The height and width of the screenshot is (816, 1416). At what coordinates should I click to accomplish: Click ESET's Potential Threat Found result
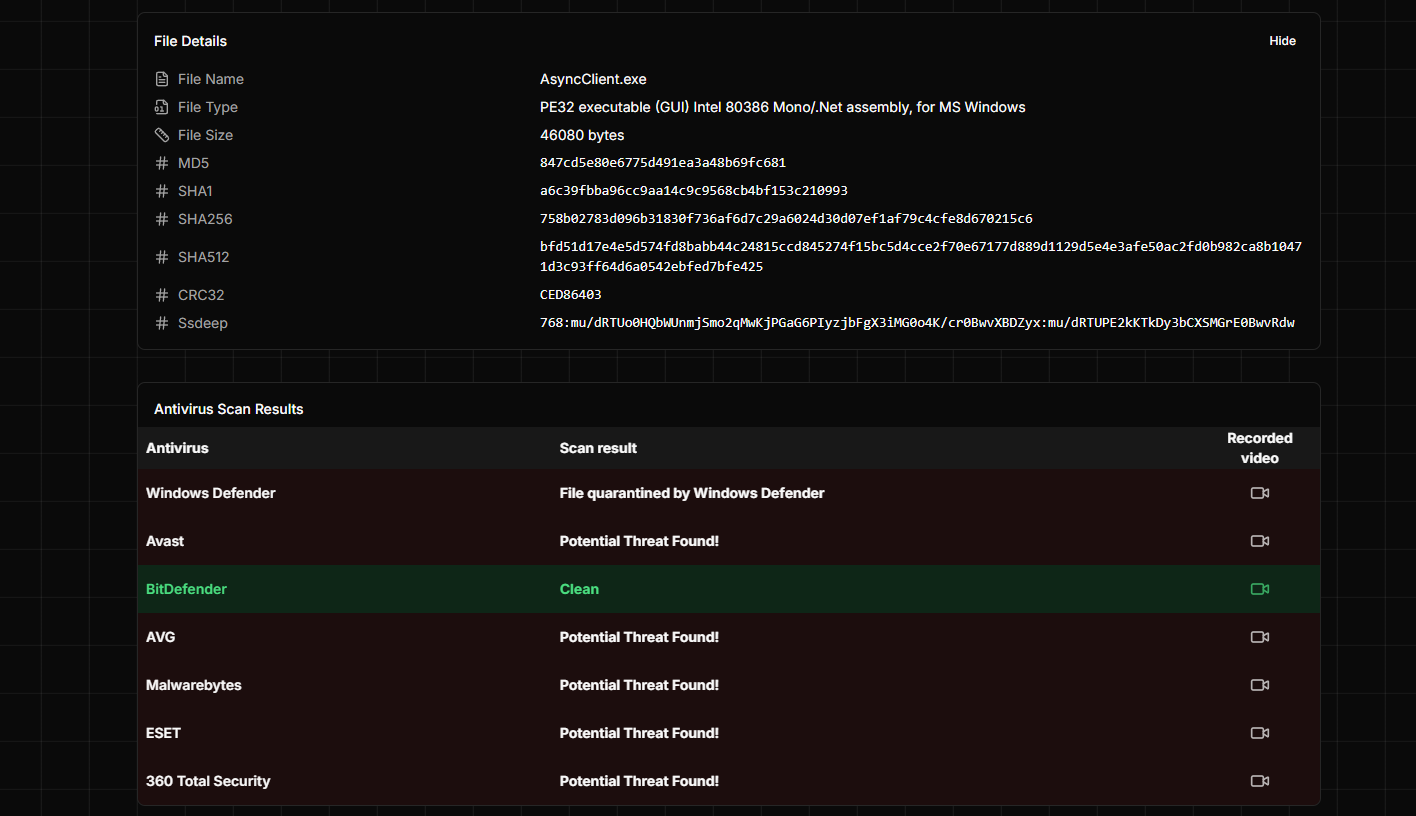(639, 733)
